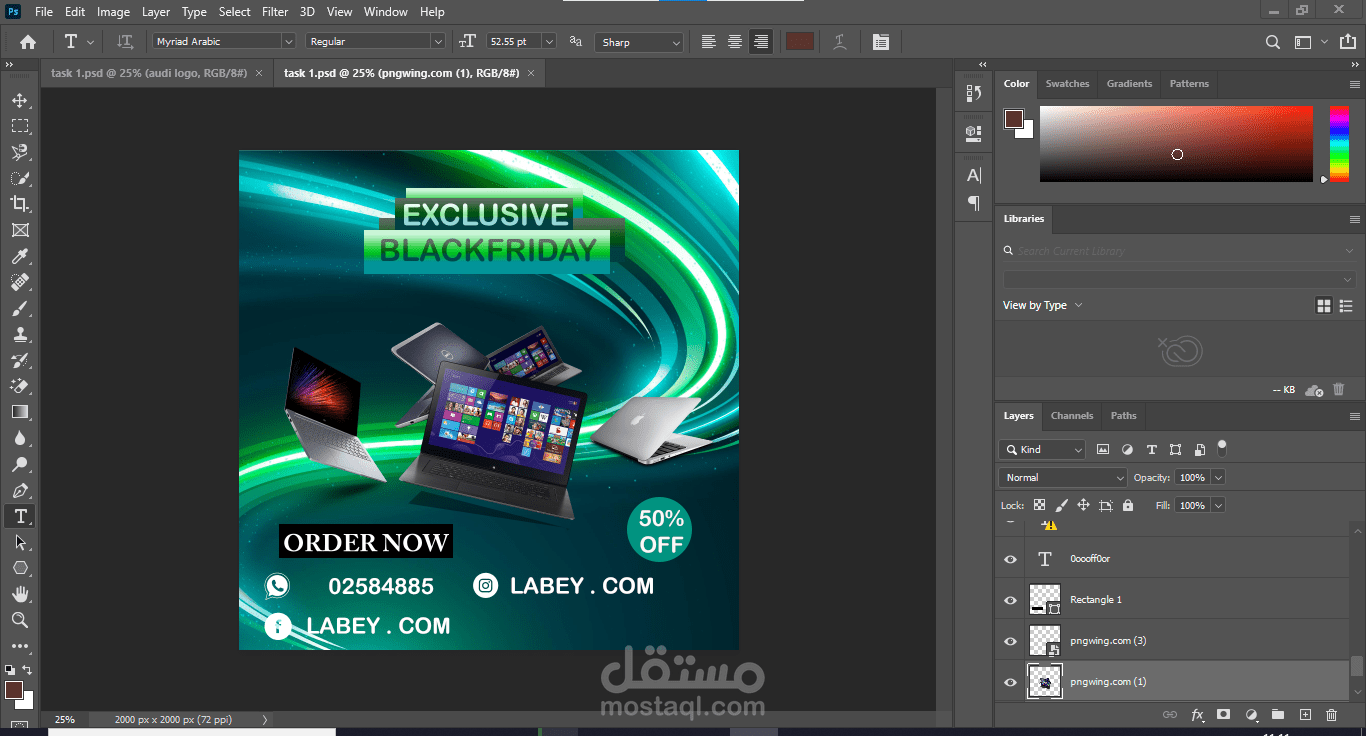Select the Hand tool

(x=19, y=594)
